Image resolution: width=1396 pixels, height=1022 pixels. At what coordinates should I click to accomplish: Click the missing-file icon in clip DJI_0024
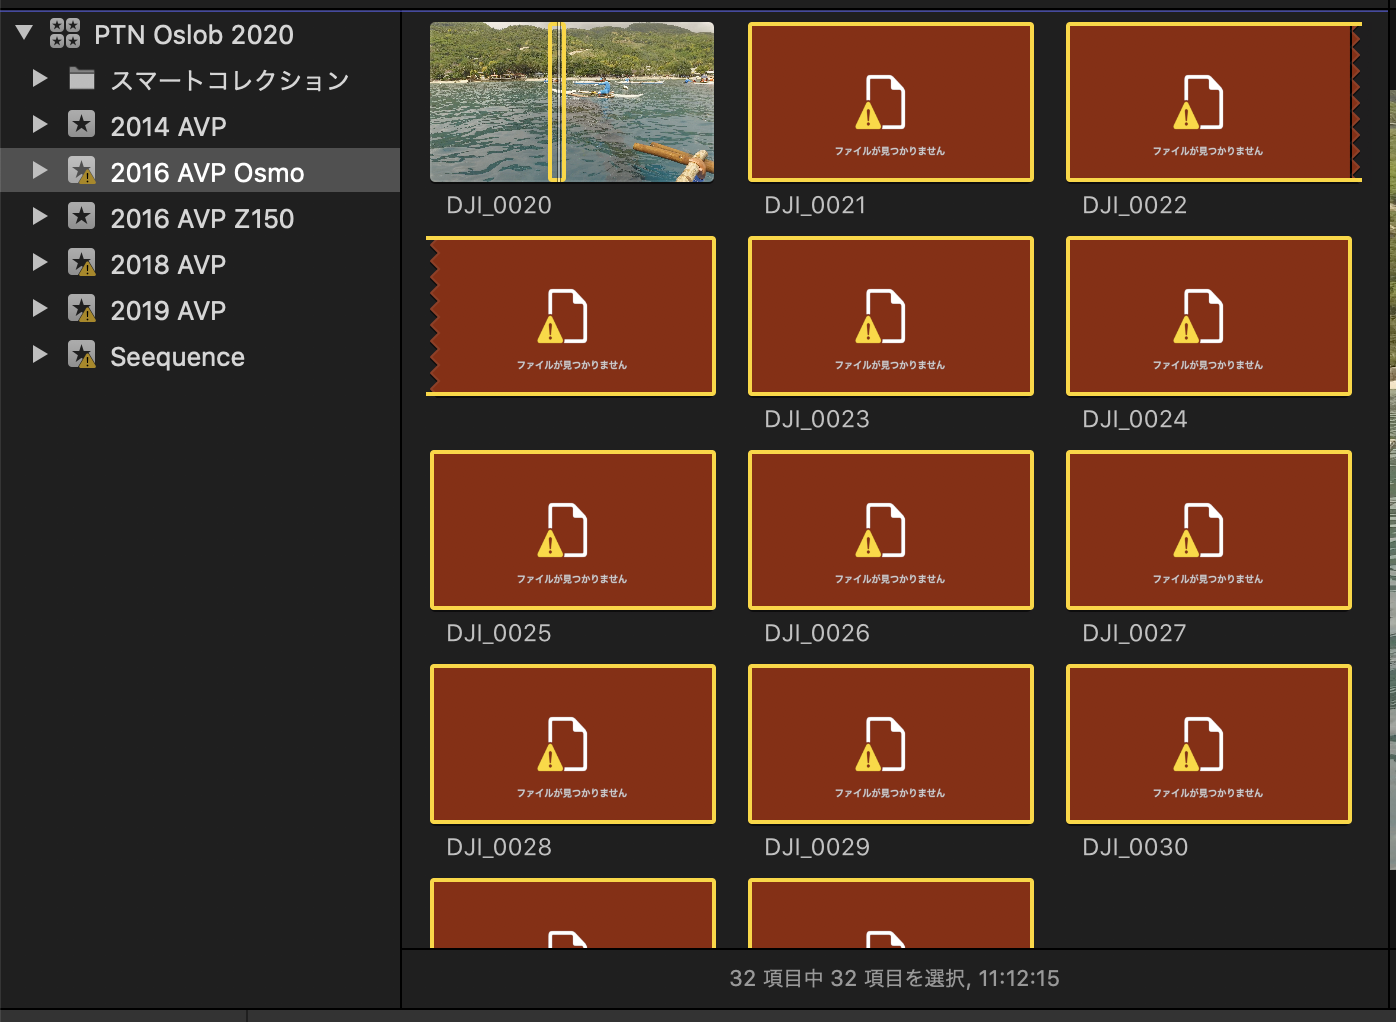pos(1199,316)
